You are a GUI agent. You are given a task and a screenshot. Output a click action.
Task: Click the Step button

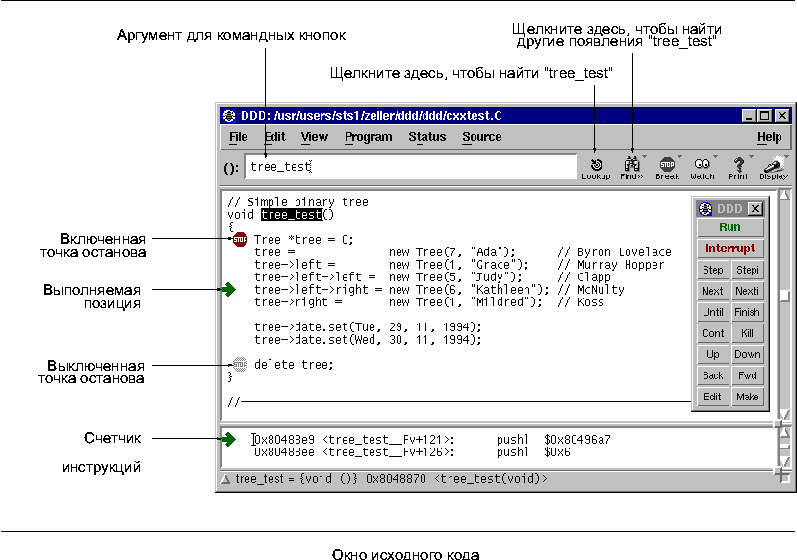click(713, 270)
